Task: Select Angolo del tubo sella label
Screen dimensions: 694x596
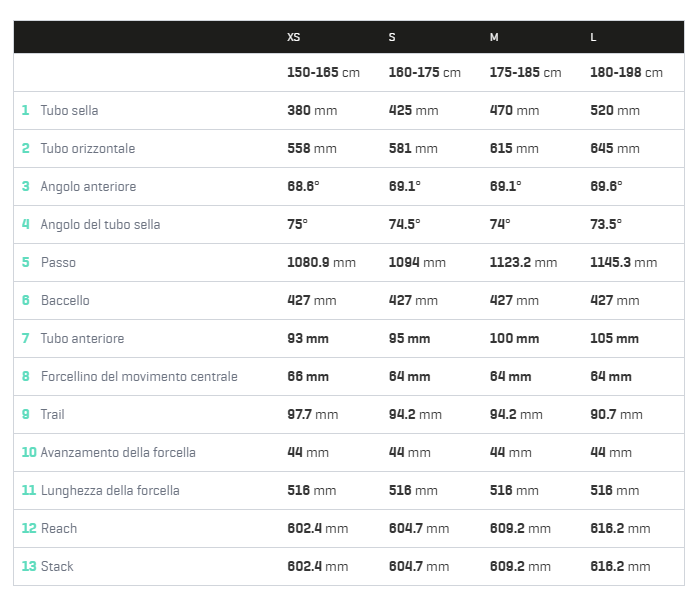Action: tap(100, 224)
